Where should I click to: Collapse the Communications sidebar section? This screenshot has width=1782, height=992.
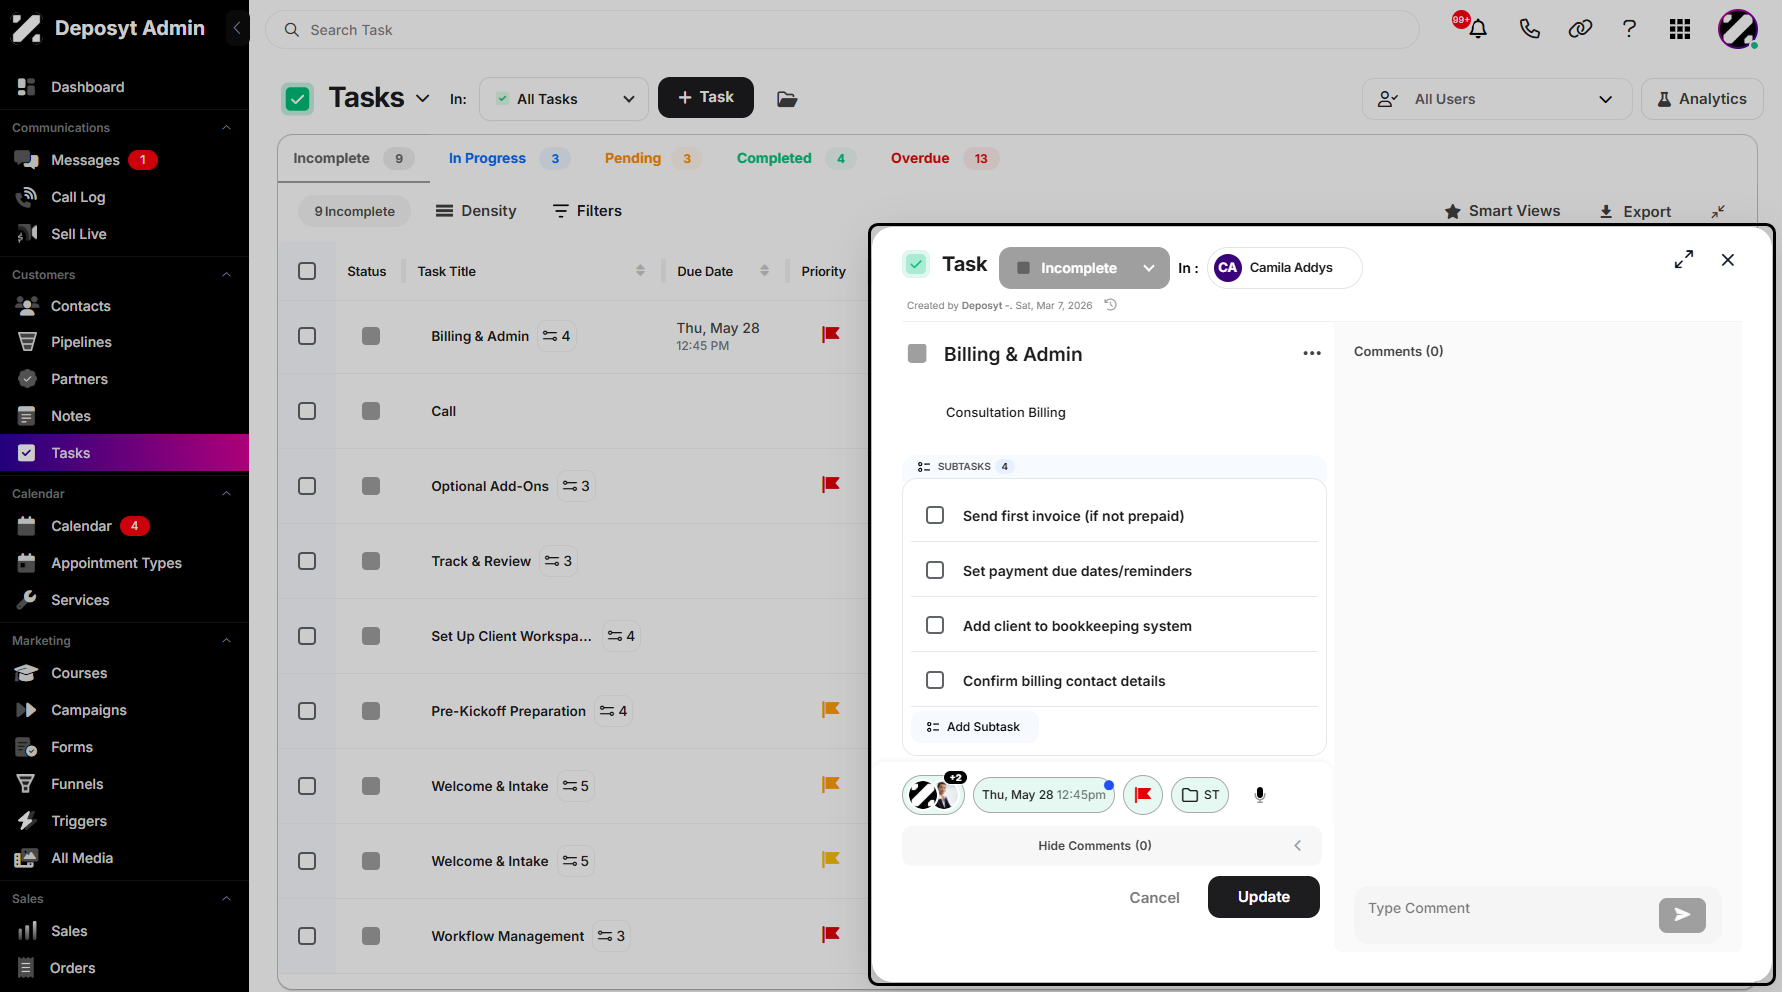point(226,128)
